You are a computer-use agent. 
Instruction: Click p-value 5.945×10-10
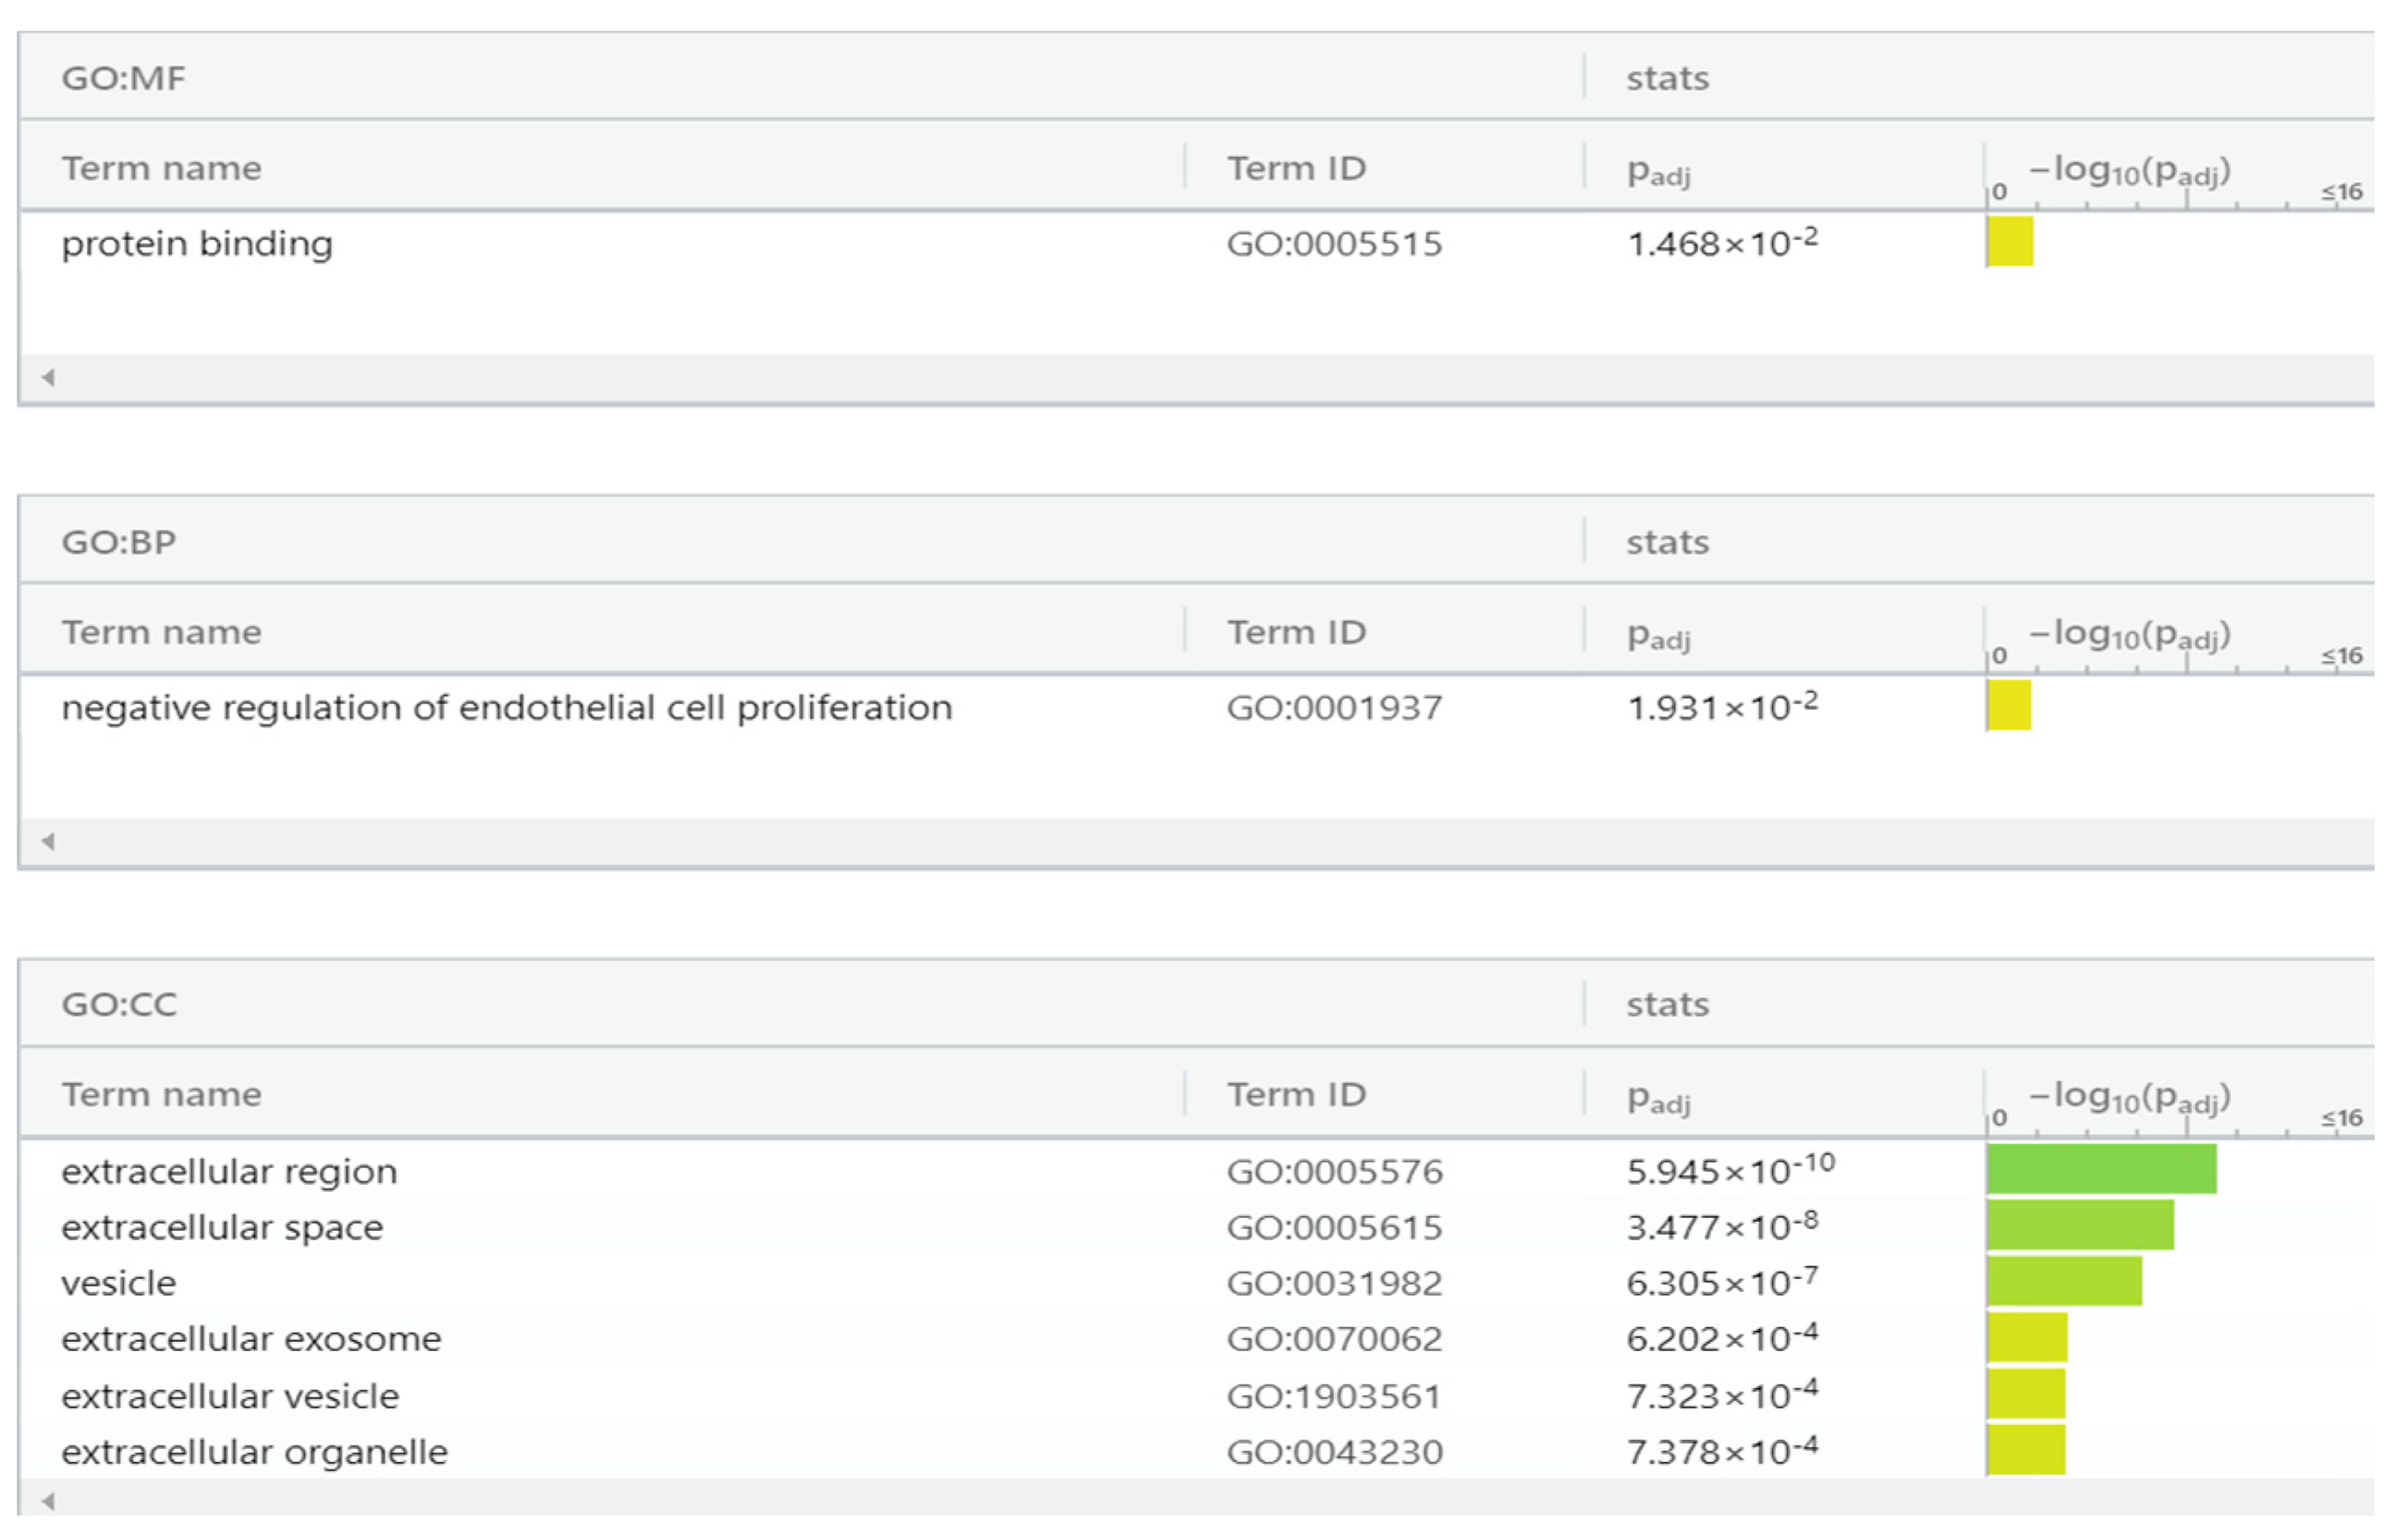pos(1730,1169)
